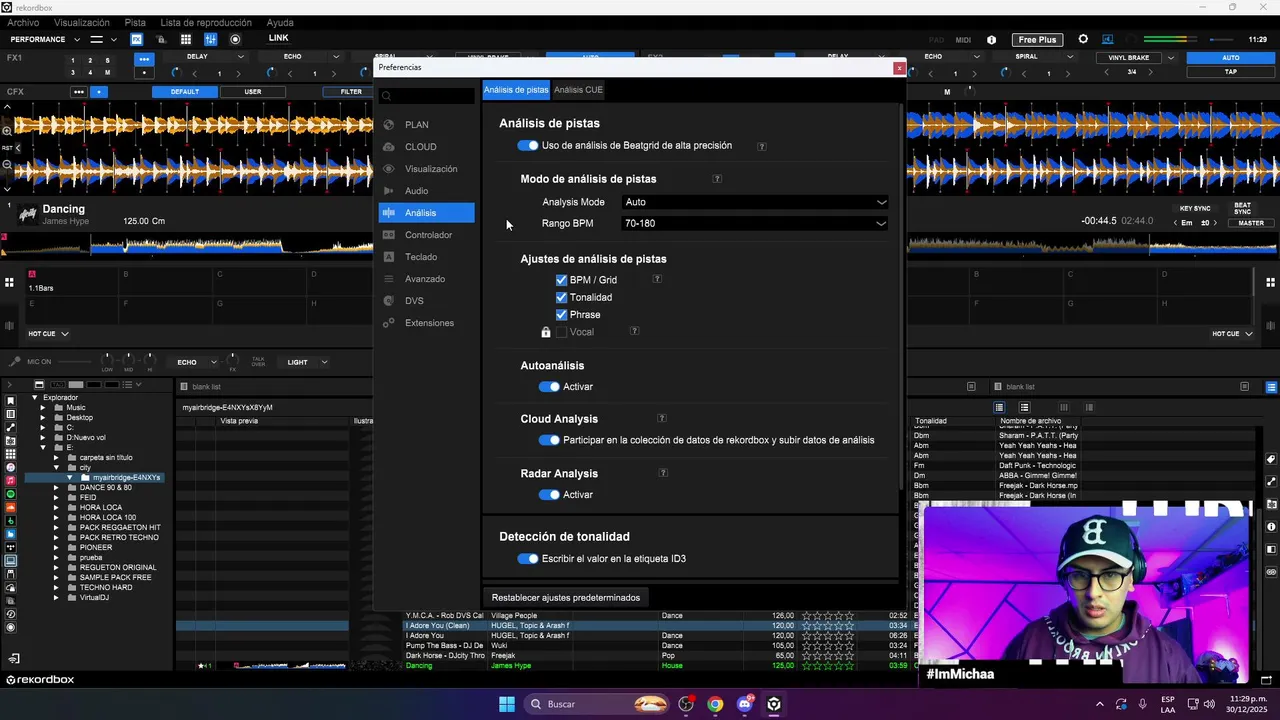The height and width of the screenshot is (720, 1280).
Task: Open the Windows Start menu
Action: pos(507,704)
